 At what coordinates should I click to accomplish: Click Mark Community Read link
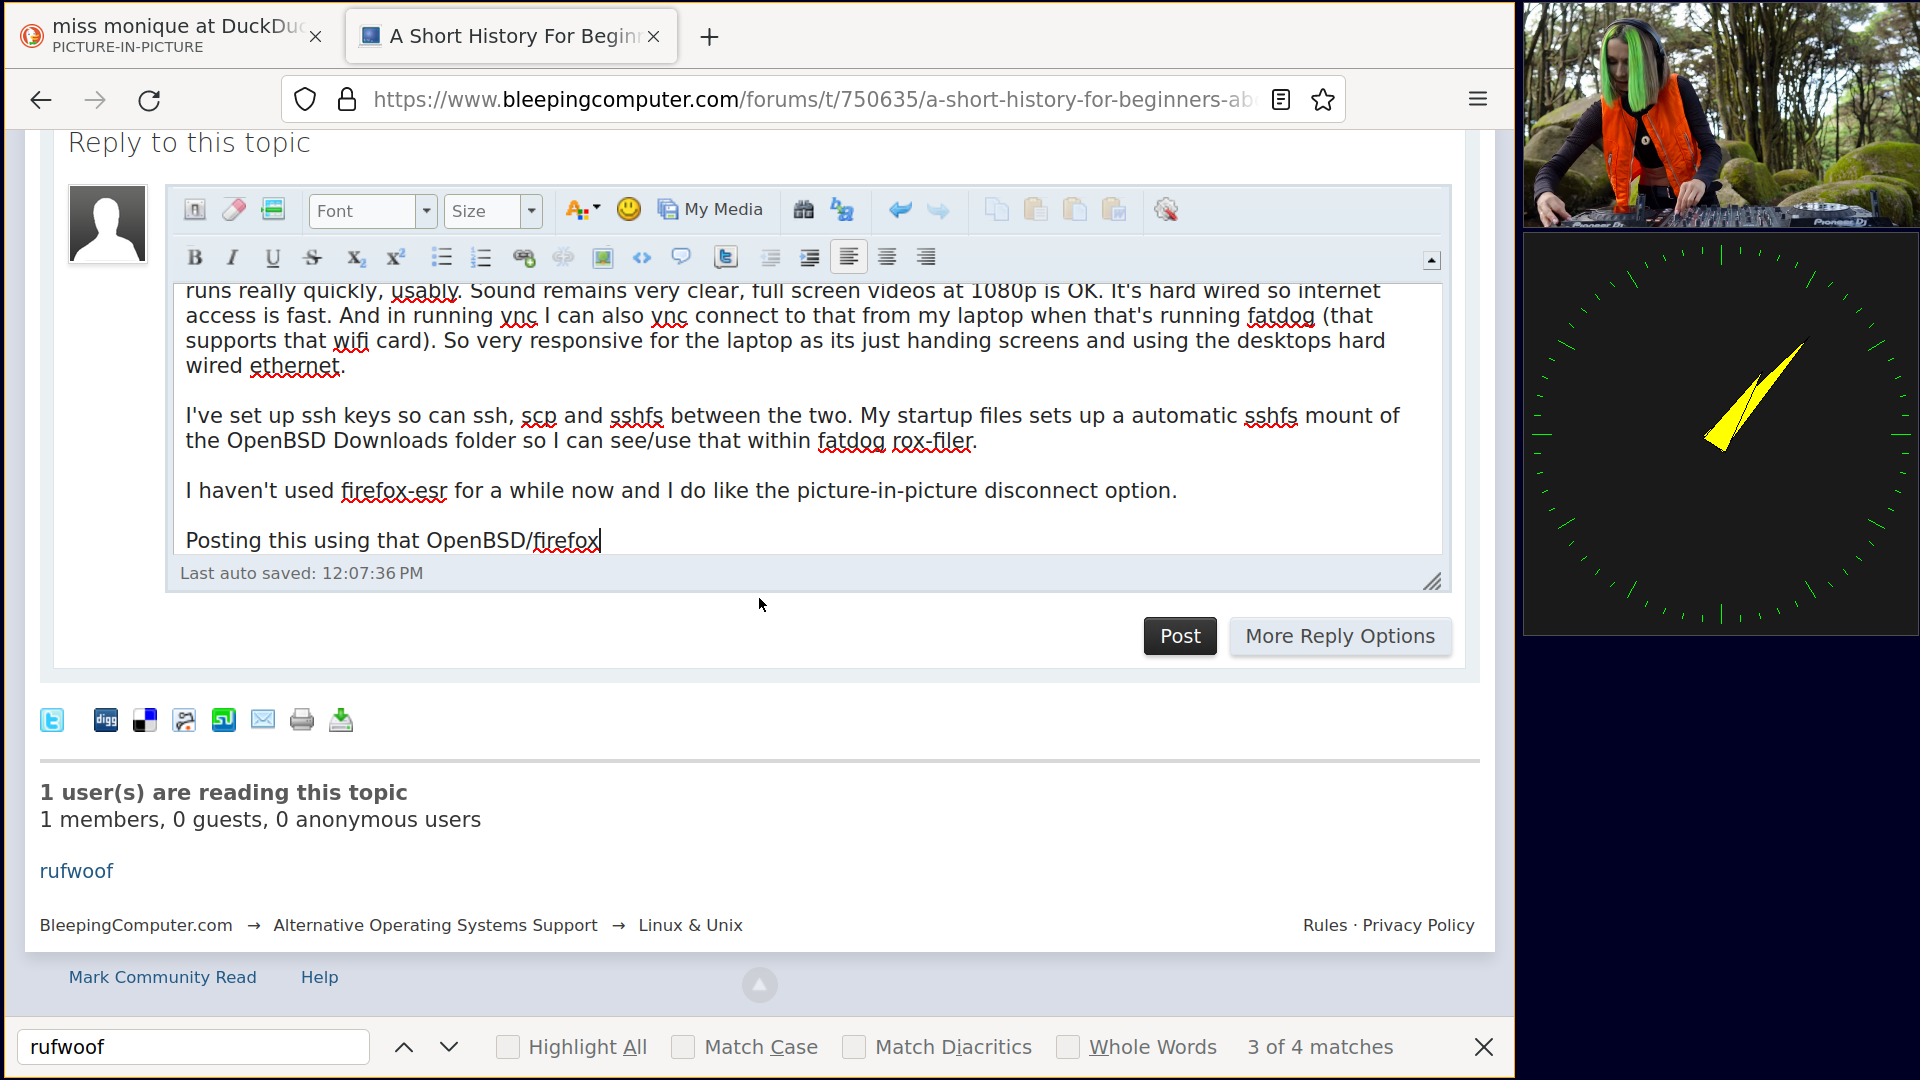click(162, 977)
